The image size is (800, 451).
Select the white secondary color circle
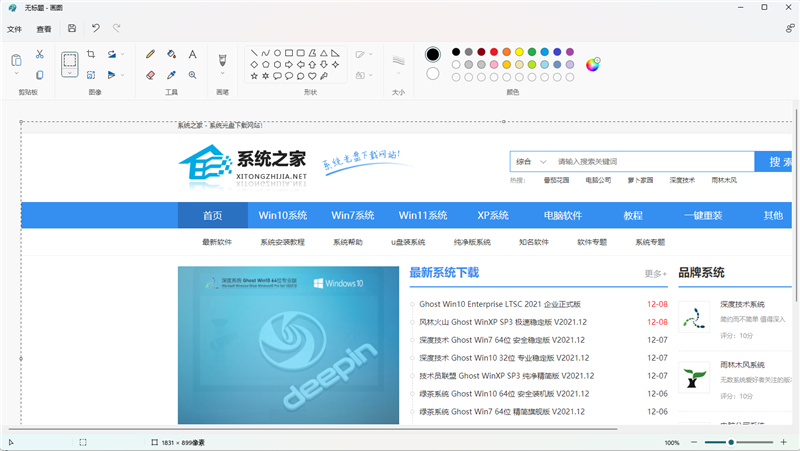pyautogui.click(x=433, y=73)
